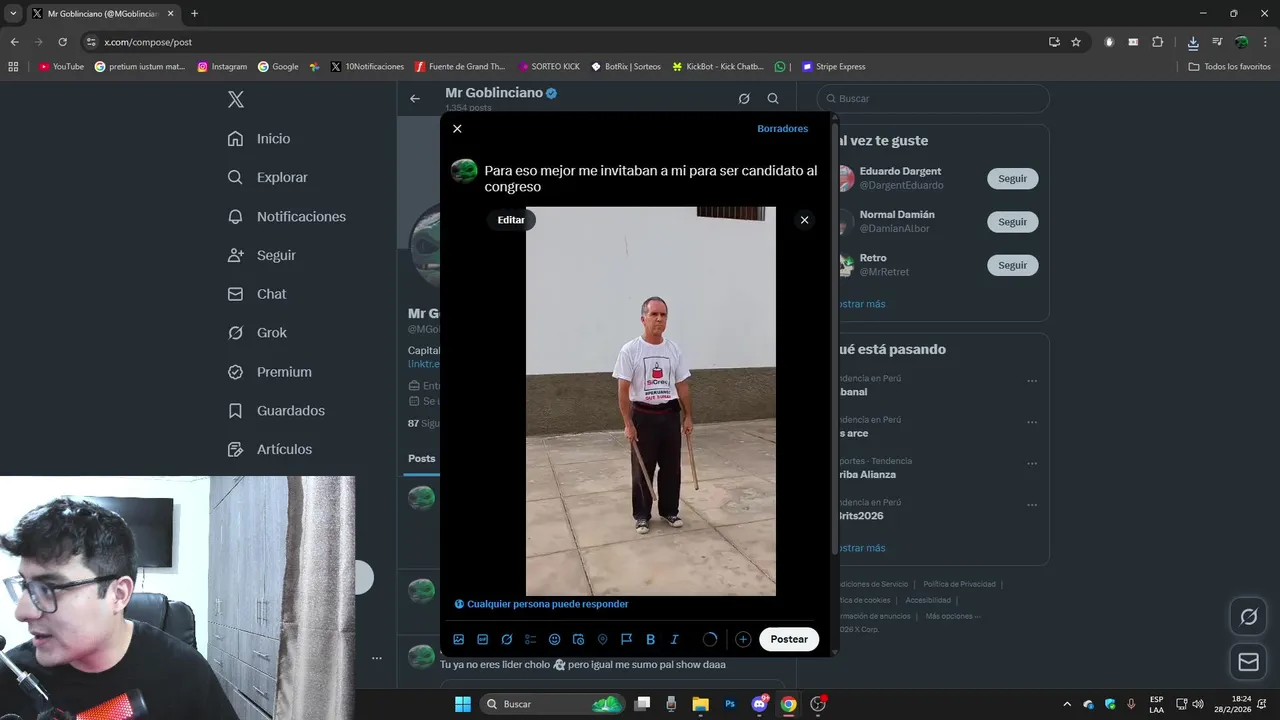Add another post to the thread
The height and width of the screenshot is (720, 1280).
[743, 639]
